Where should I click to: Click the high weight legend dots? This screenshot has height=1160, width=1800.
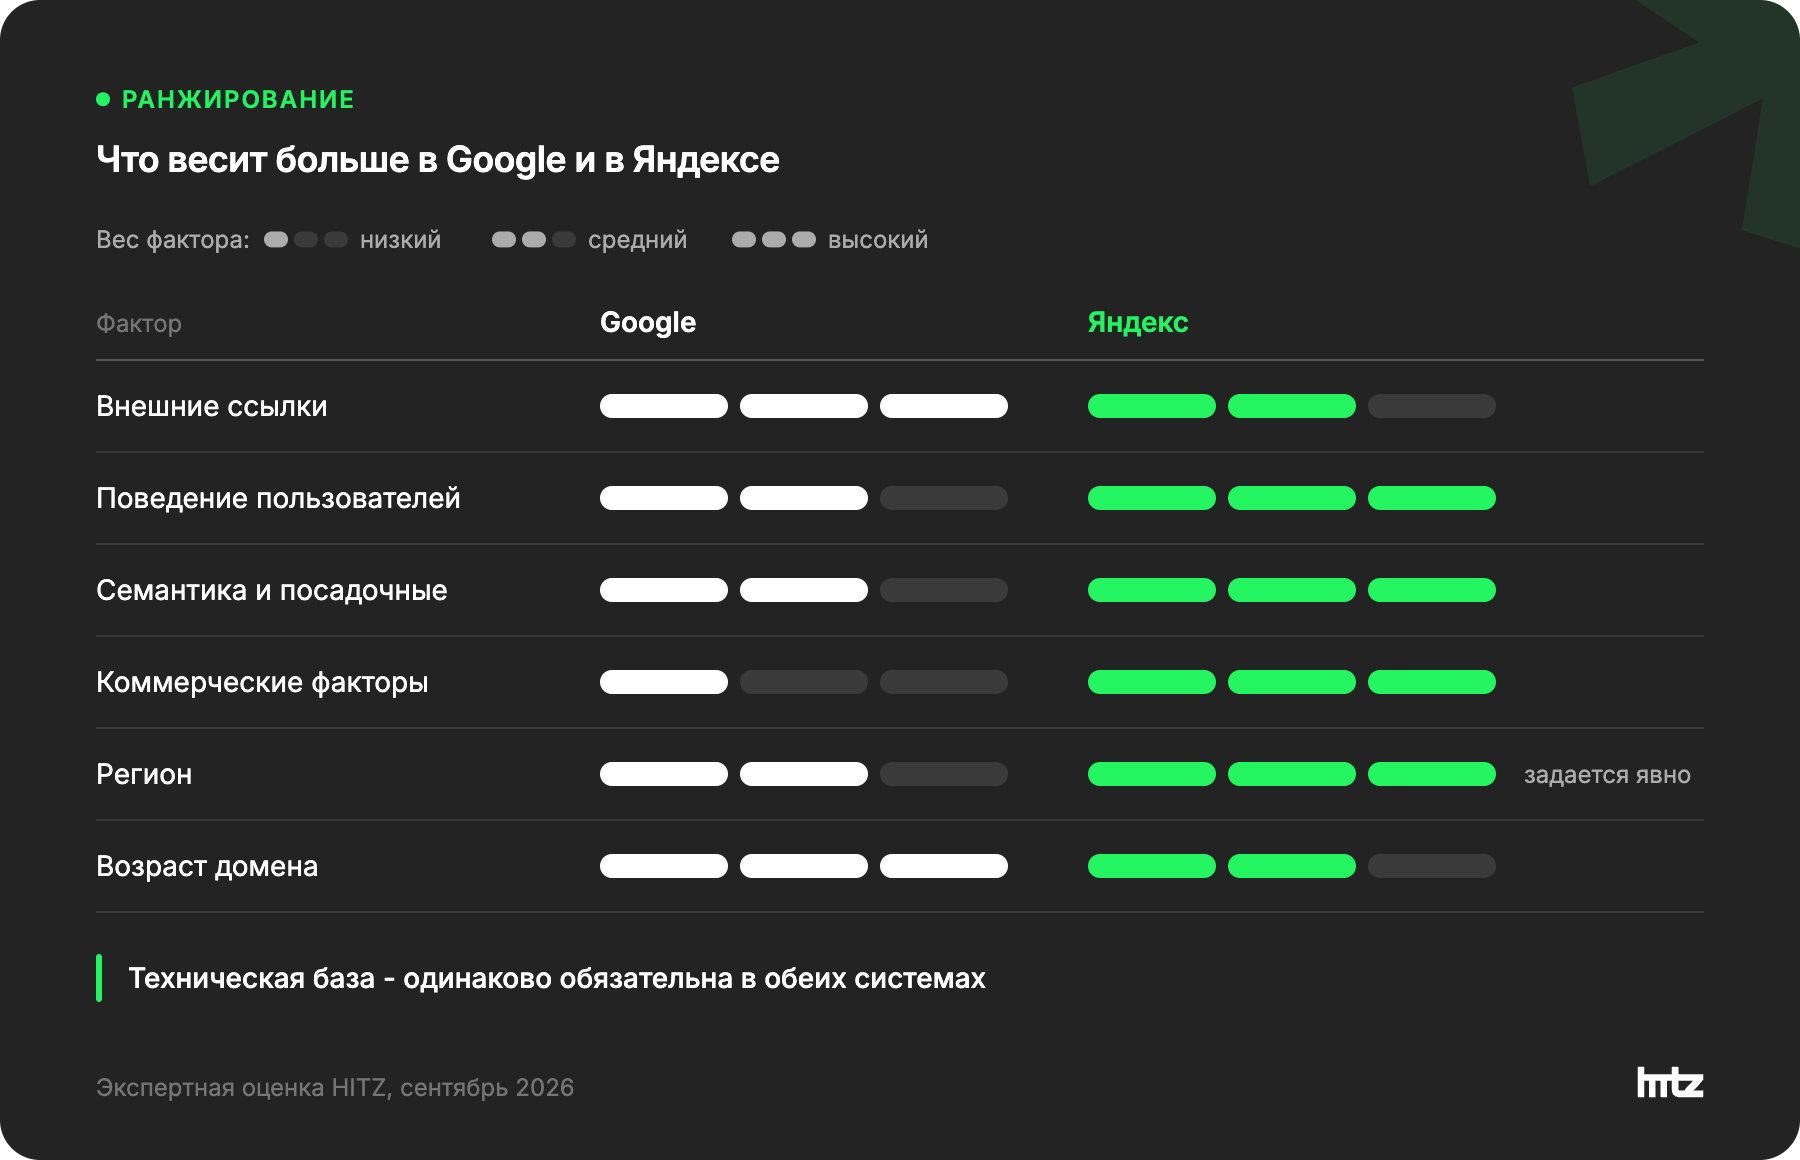774,240
